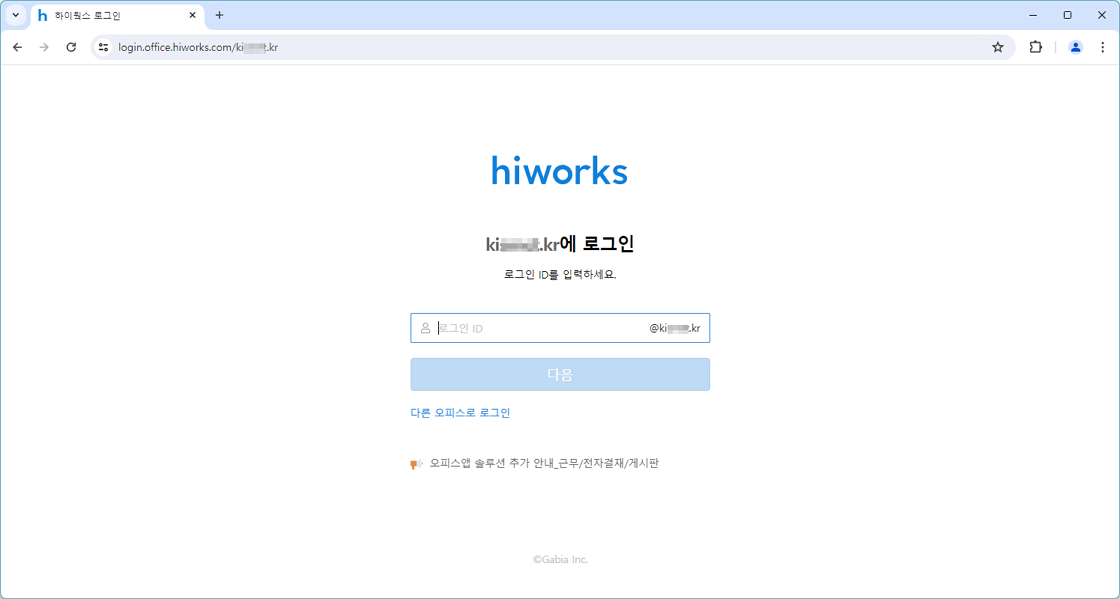Open the 다른 오피스로 로그인 link
Viewport: 1120px width, 599px height.
(460, 413)
